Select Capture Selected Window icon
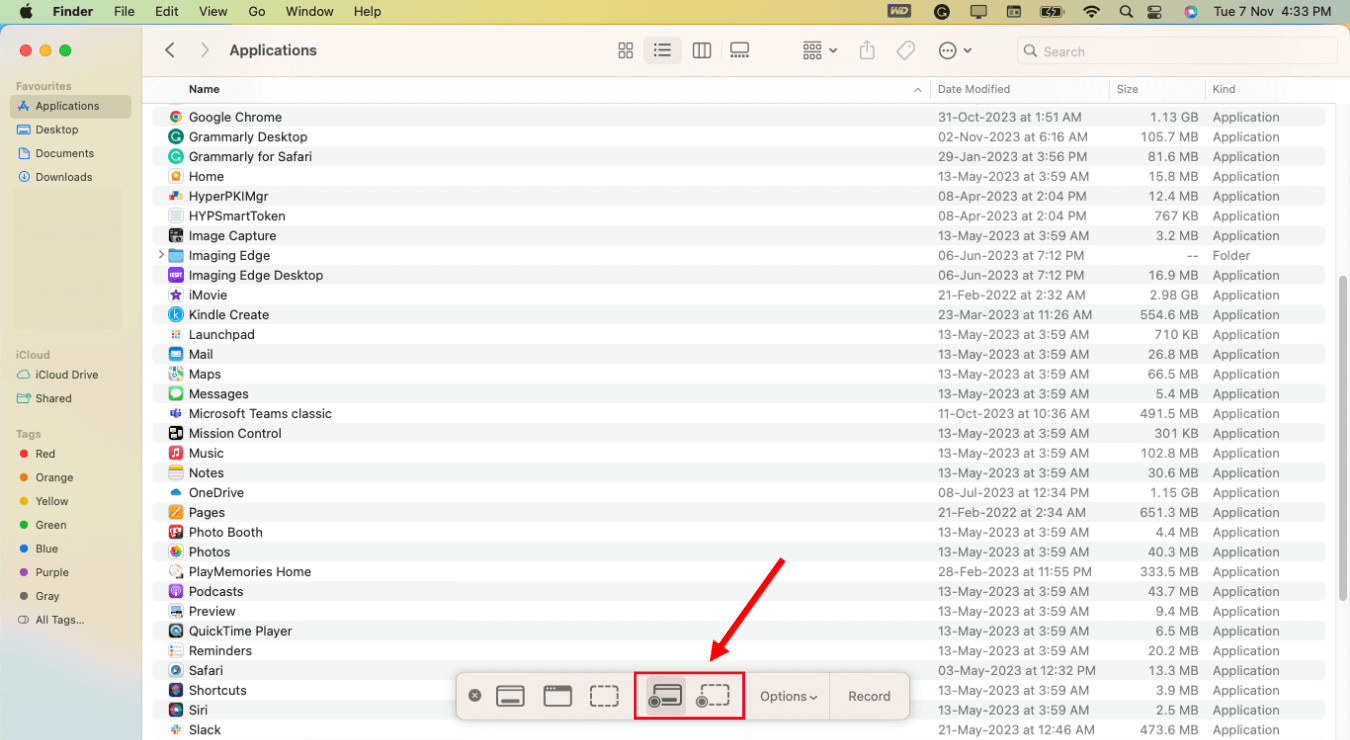1350x740 pixels. pos(557,696)
